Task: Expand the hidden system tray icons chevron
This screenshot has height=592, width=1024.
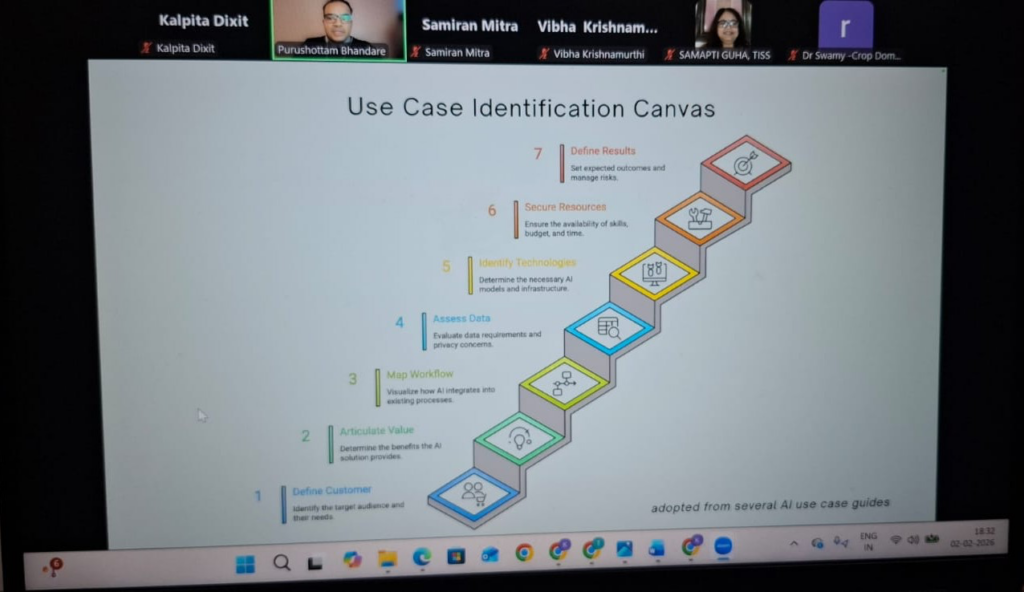Action: [794, 544]
